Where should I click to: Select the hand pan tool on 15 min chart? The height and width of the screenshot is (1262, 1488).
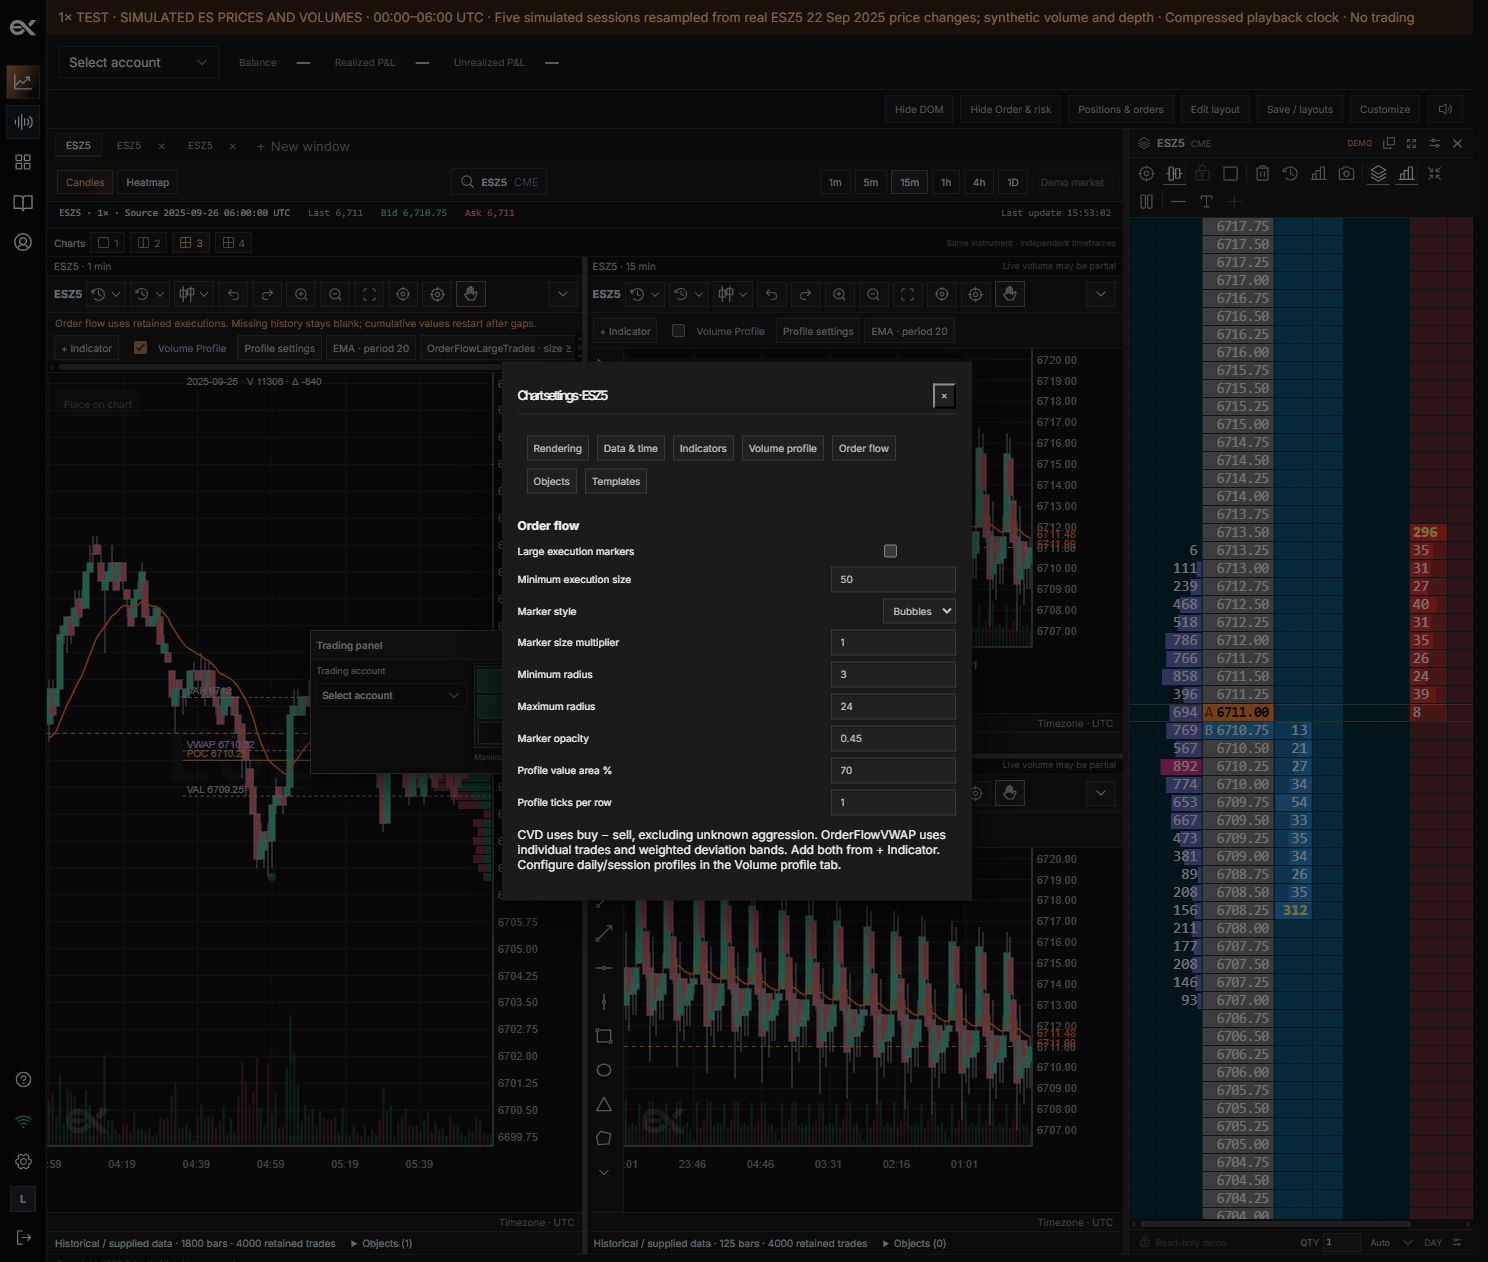coord(1010,294)
